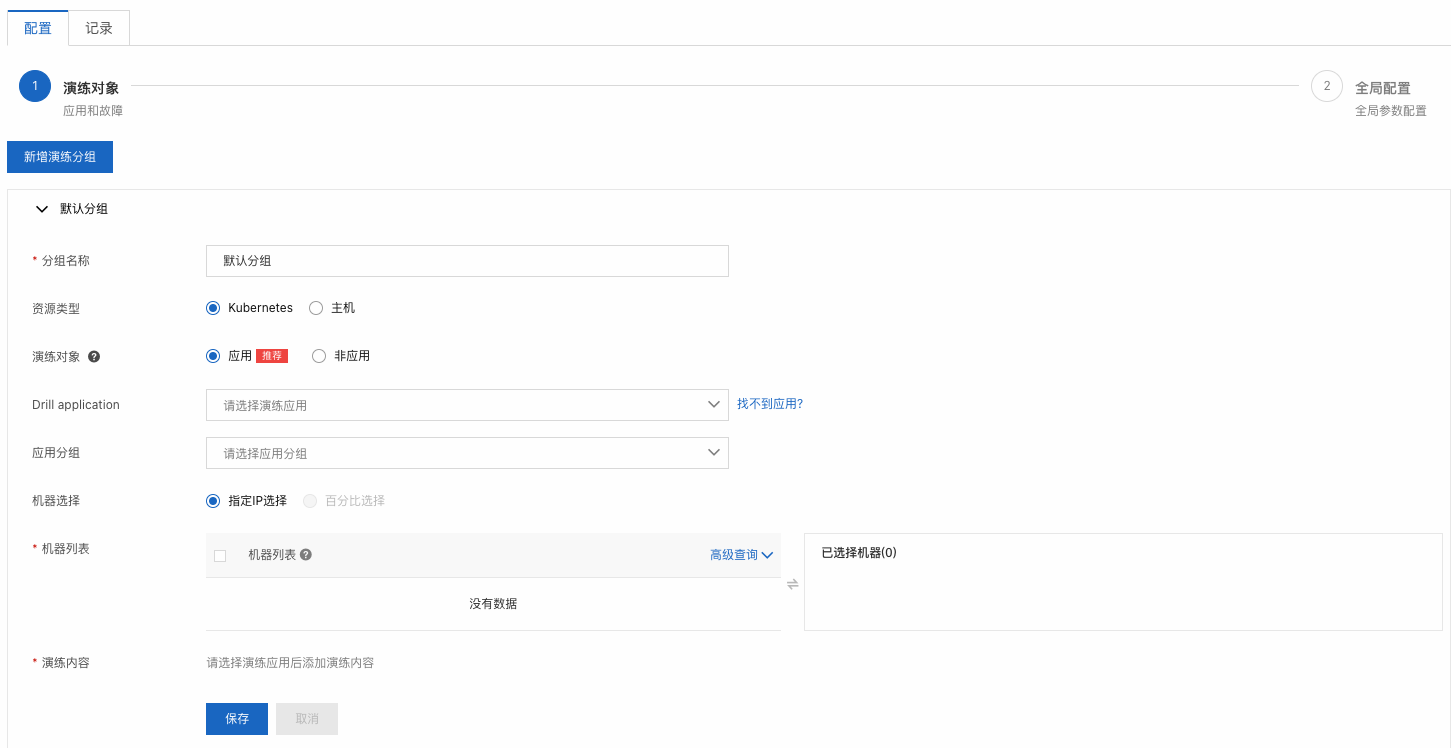Check the select-all 机器列表 checkbox
Viewport: 1451px width, 748px height.
point(221,556)
